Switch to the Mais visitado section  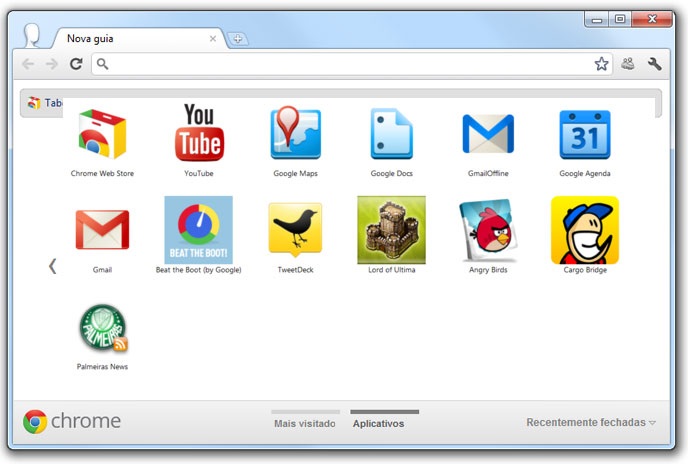click(305, 423)
